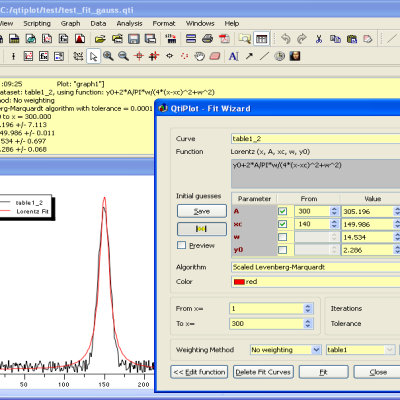Copy selection icon
The width and height of the screenshot is (400, 400).
point(335,39)
